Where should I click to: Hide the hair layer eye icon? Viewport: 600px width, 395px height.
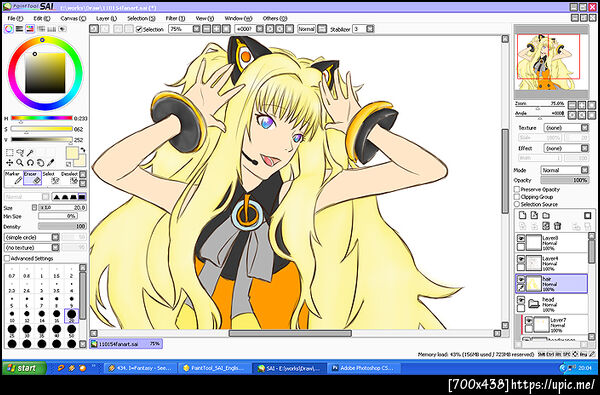point(521,280)
